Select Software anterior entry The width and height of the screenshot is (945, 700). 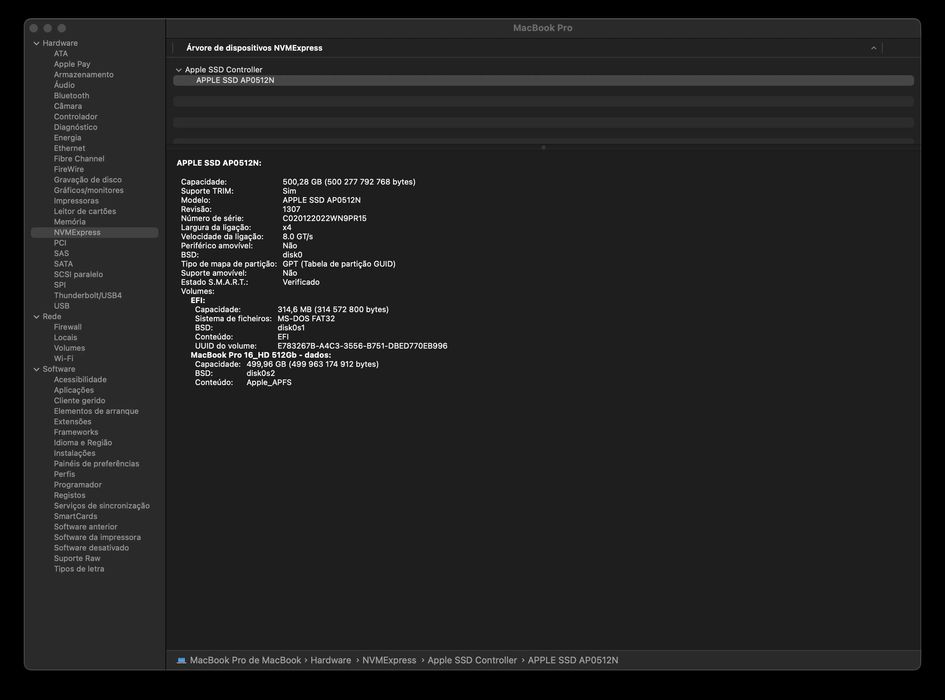point(86,527)
